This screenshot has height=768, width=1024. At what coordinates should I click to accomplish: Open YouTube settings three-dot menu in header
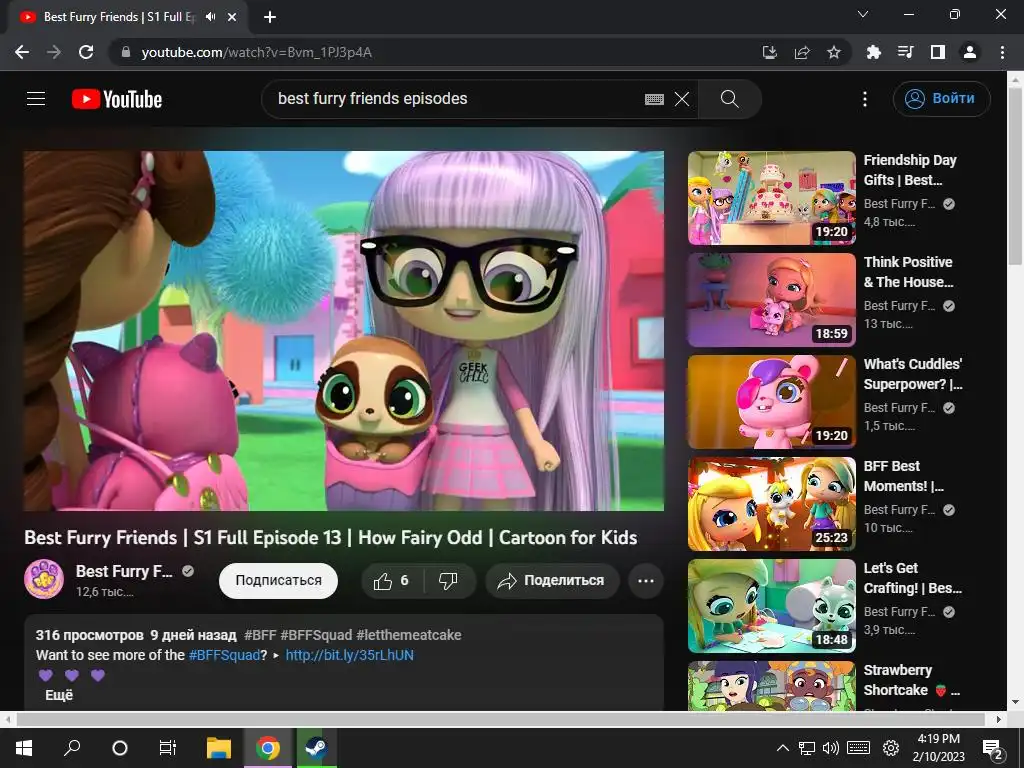click(865, 99)
